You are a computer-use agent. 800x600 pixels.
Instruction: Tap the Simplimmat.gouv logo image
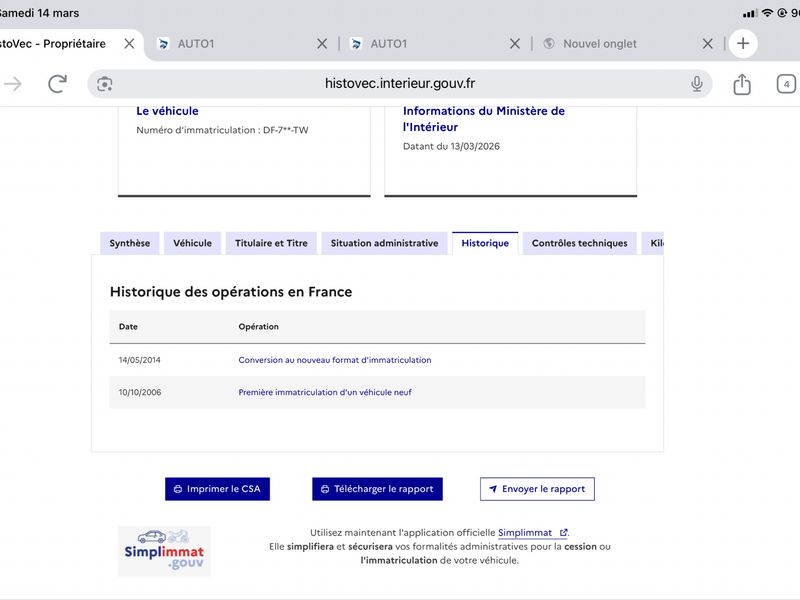point(164,551)
